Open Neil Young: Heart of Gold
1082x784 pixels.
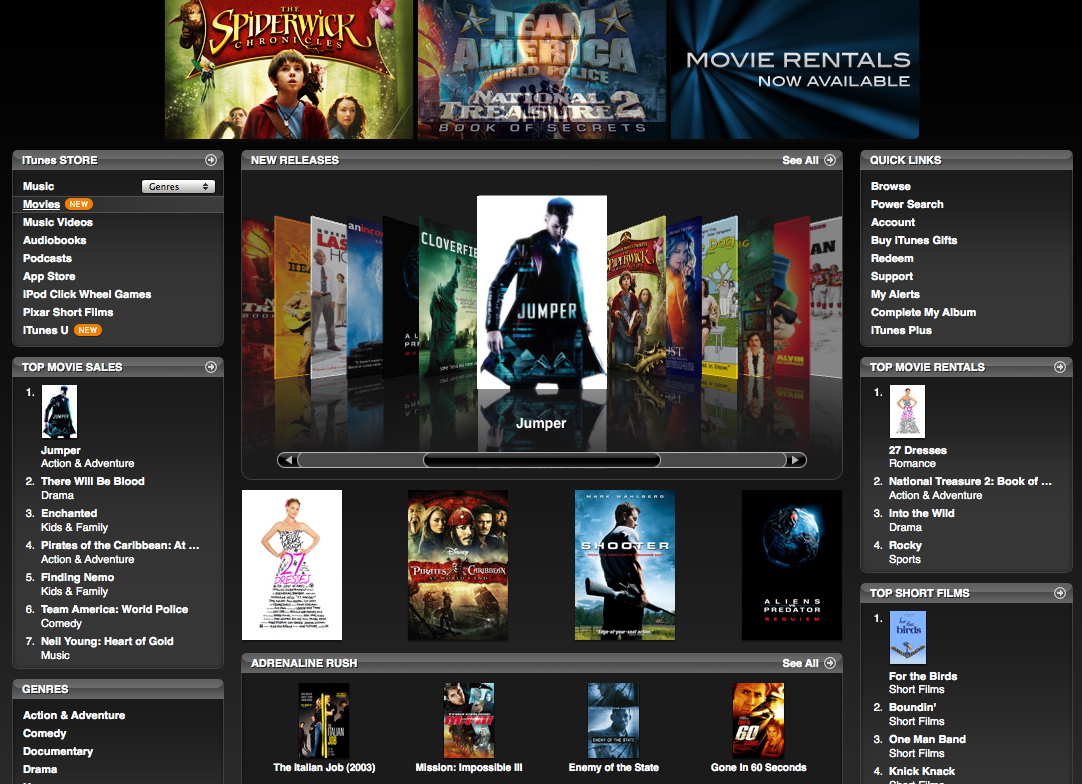[107, 641]
